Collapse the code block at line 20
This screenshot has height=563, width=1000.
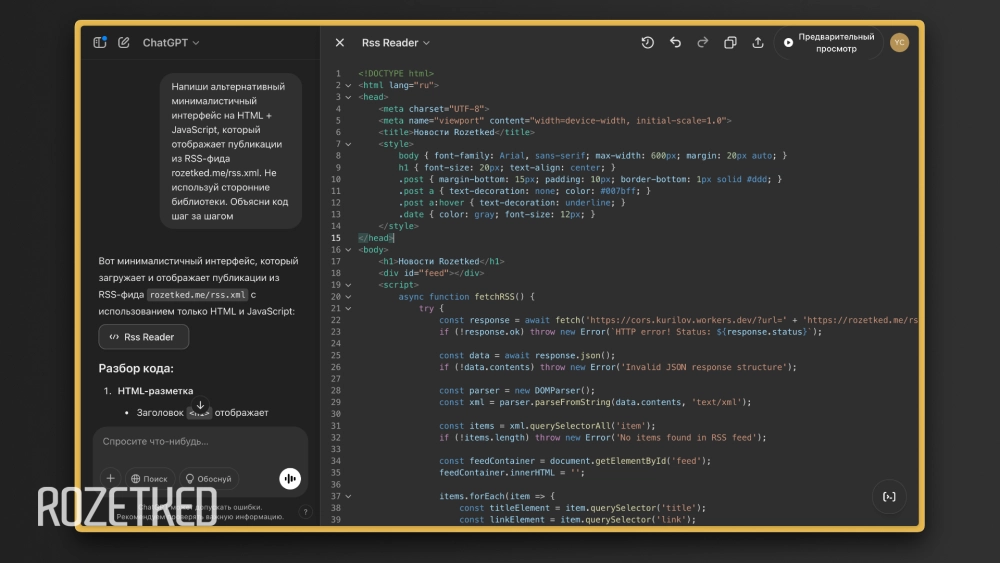point(348,297)
